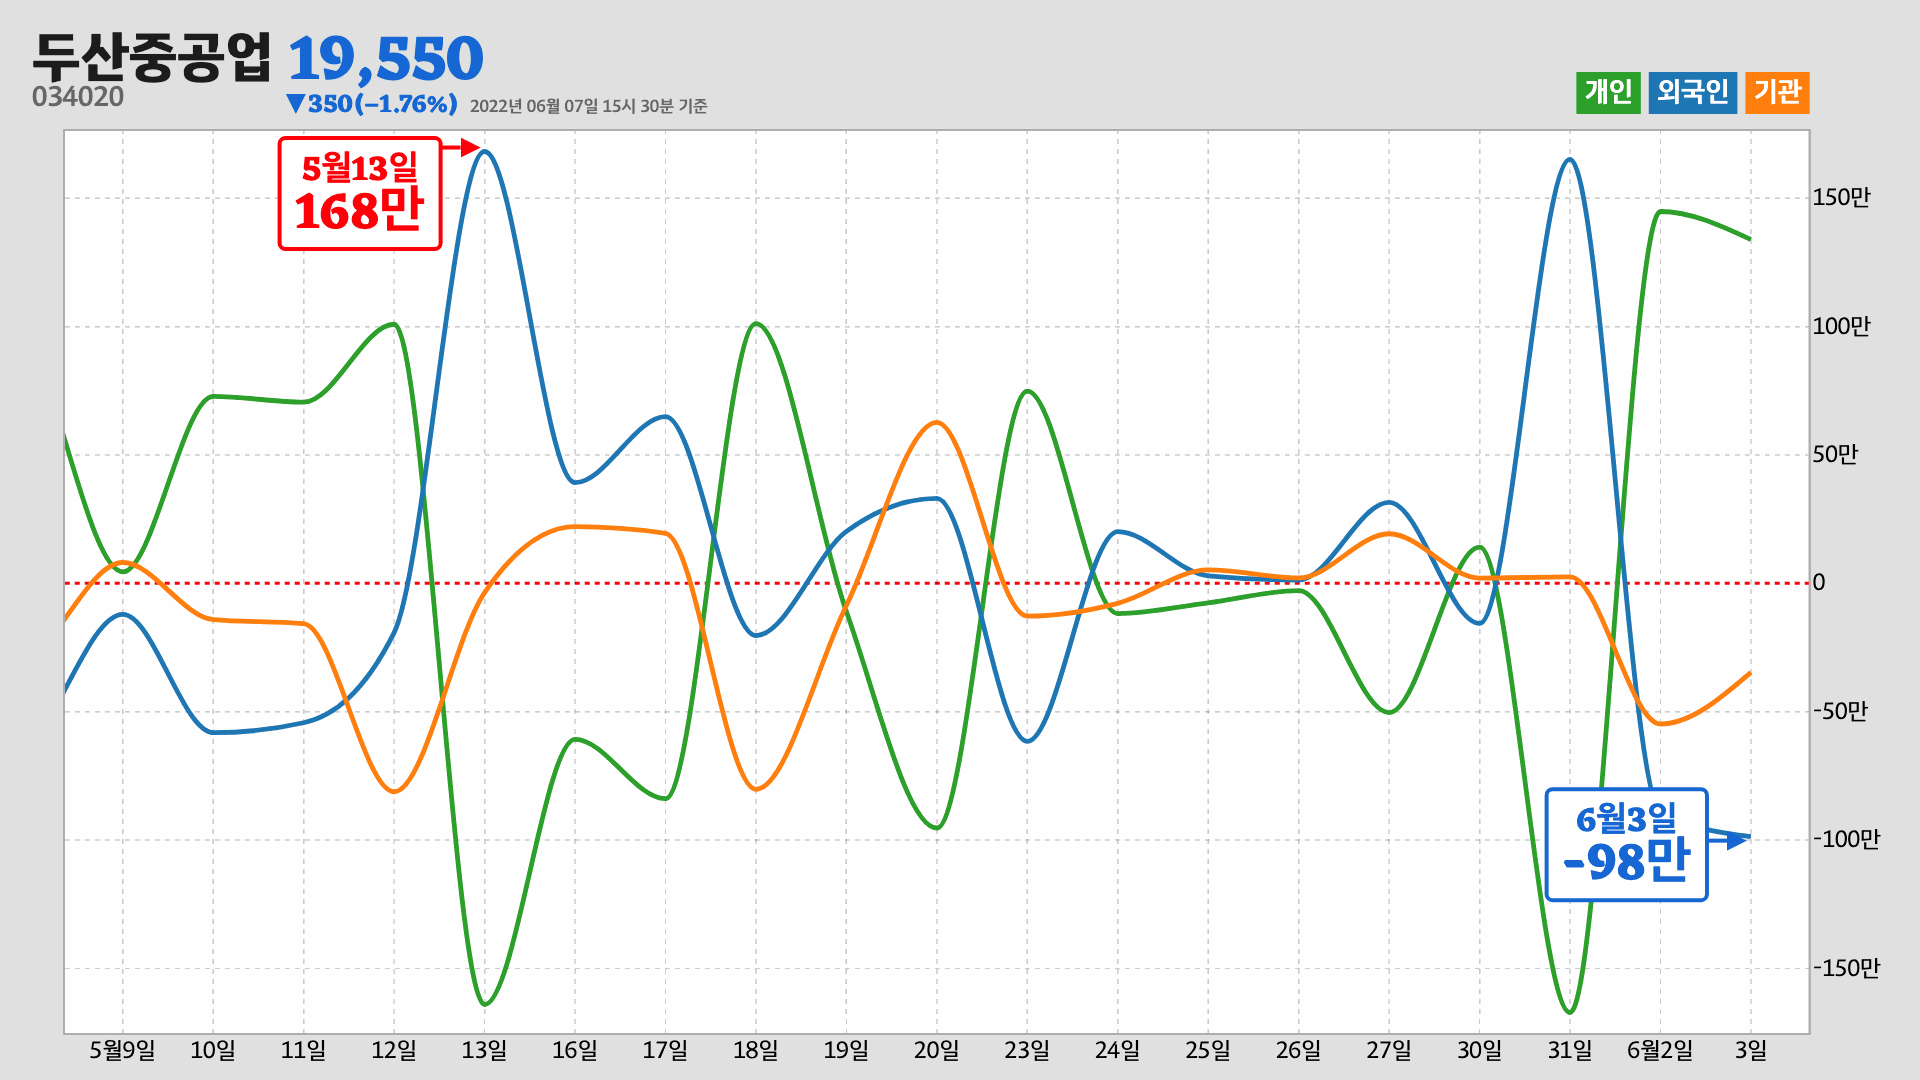Click the change value ▼350(-1.76%)
This screenshot has width=1920, height=1080.
pos(371,104)
